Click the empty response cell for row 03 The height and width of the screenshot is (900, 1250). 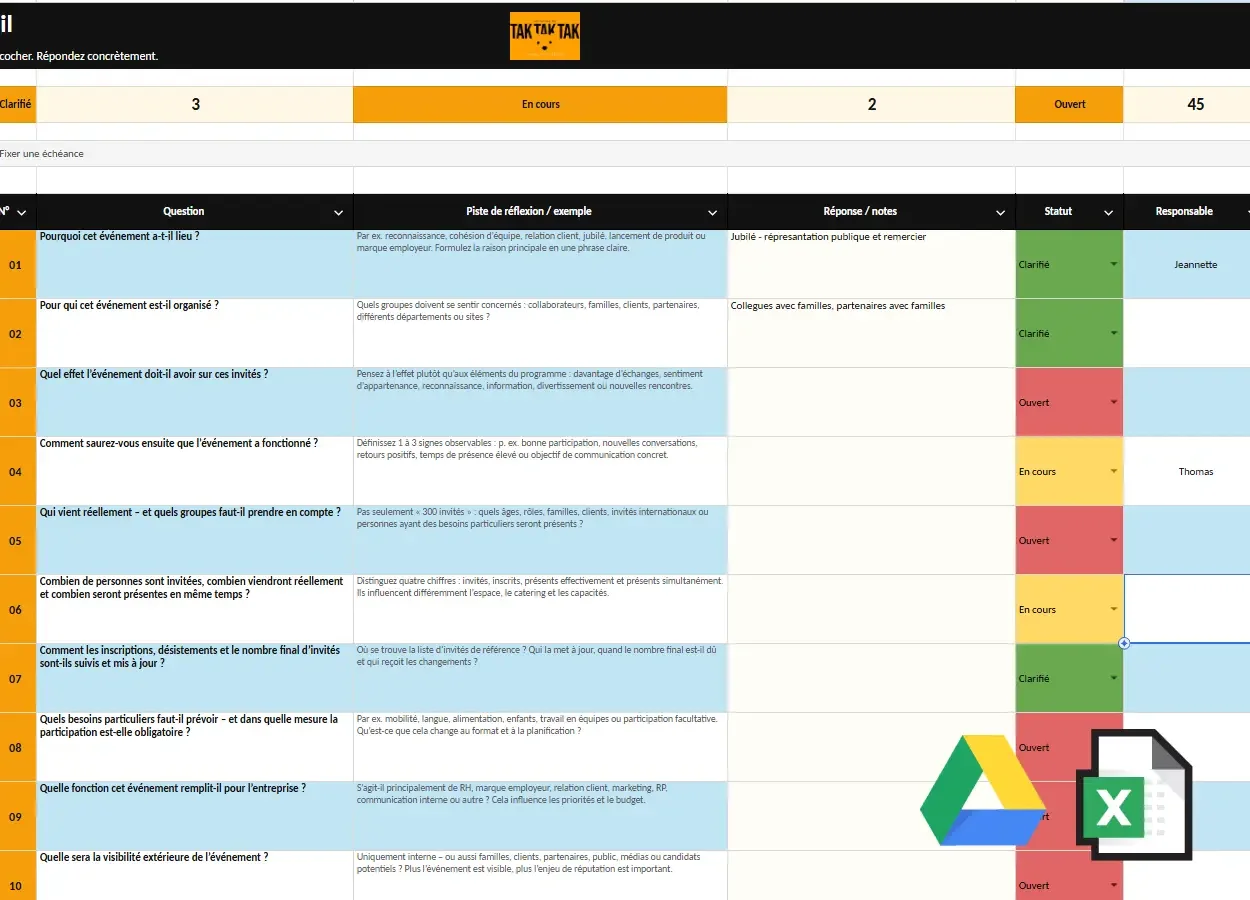(871, 402)
